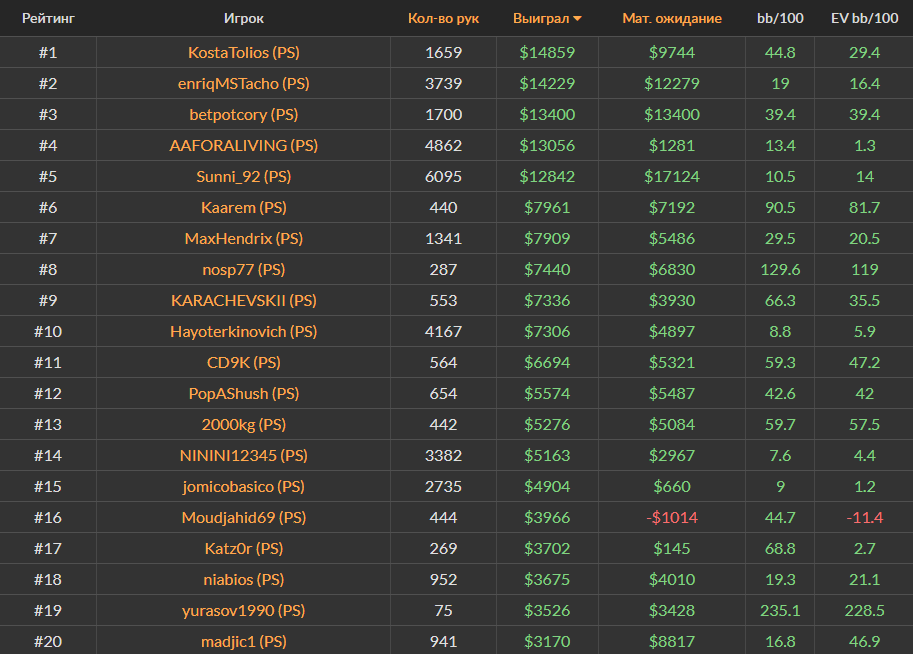Open Moudjahid69 (PS) player profile

click(244, 518)
